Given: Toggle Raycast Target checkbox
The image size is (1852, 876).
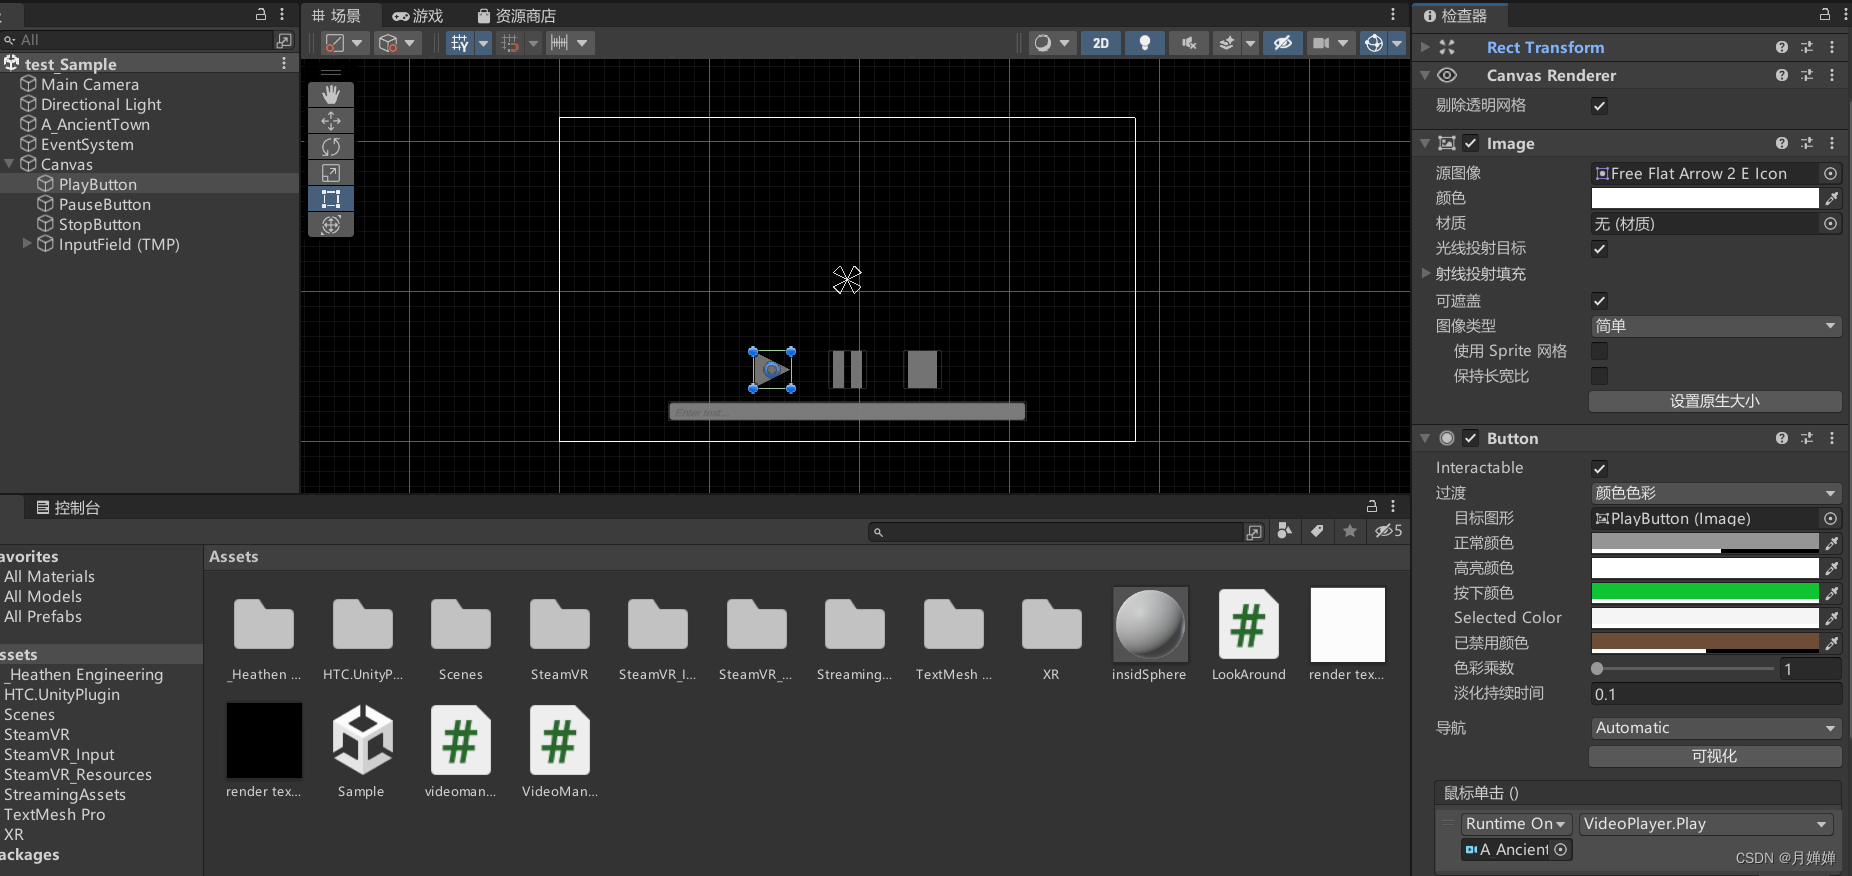Looking at the screenshot, I should point(1600,249).
